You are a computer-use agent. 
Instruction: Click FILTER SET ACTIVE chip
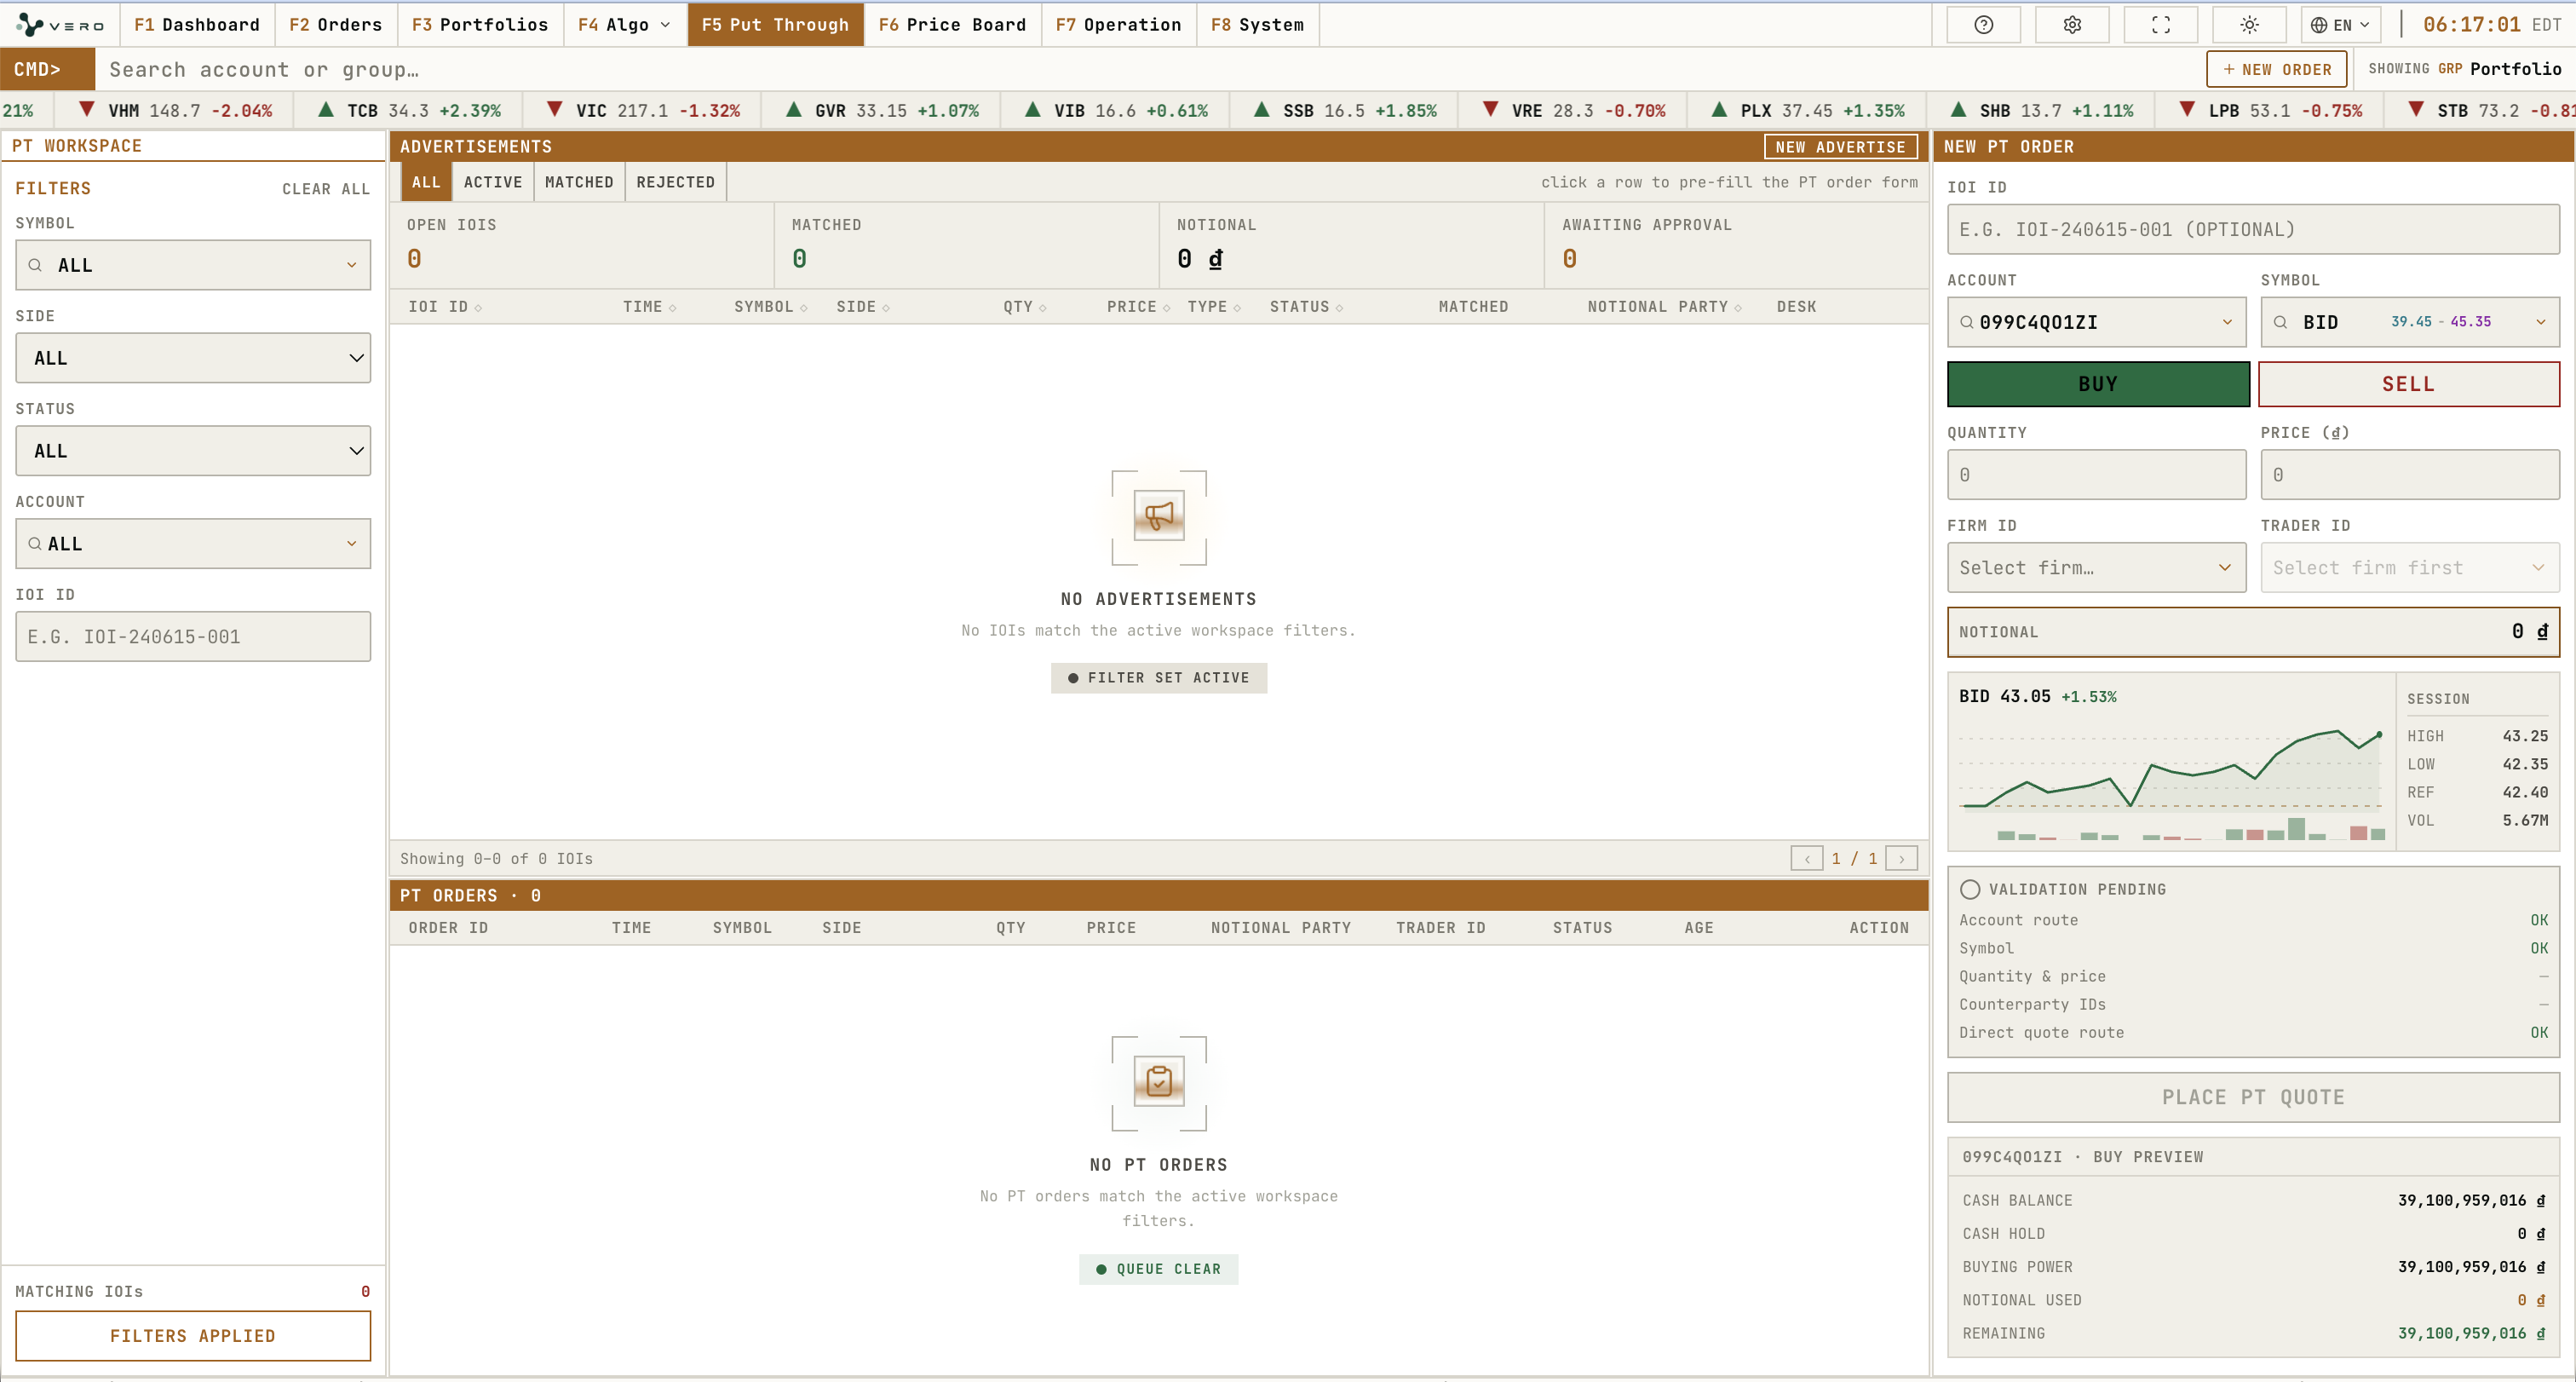click(1159, 678)
